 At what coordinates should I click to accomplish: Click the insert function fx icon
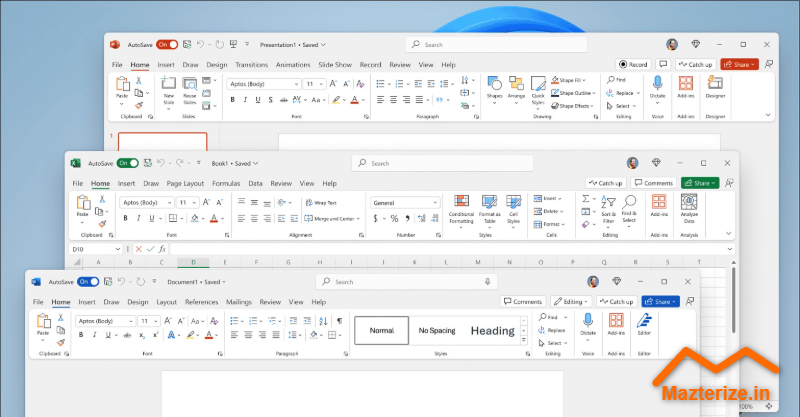pyautogui.click(x=162, y=249)
